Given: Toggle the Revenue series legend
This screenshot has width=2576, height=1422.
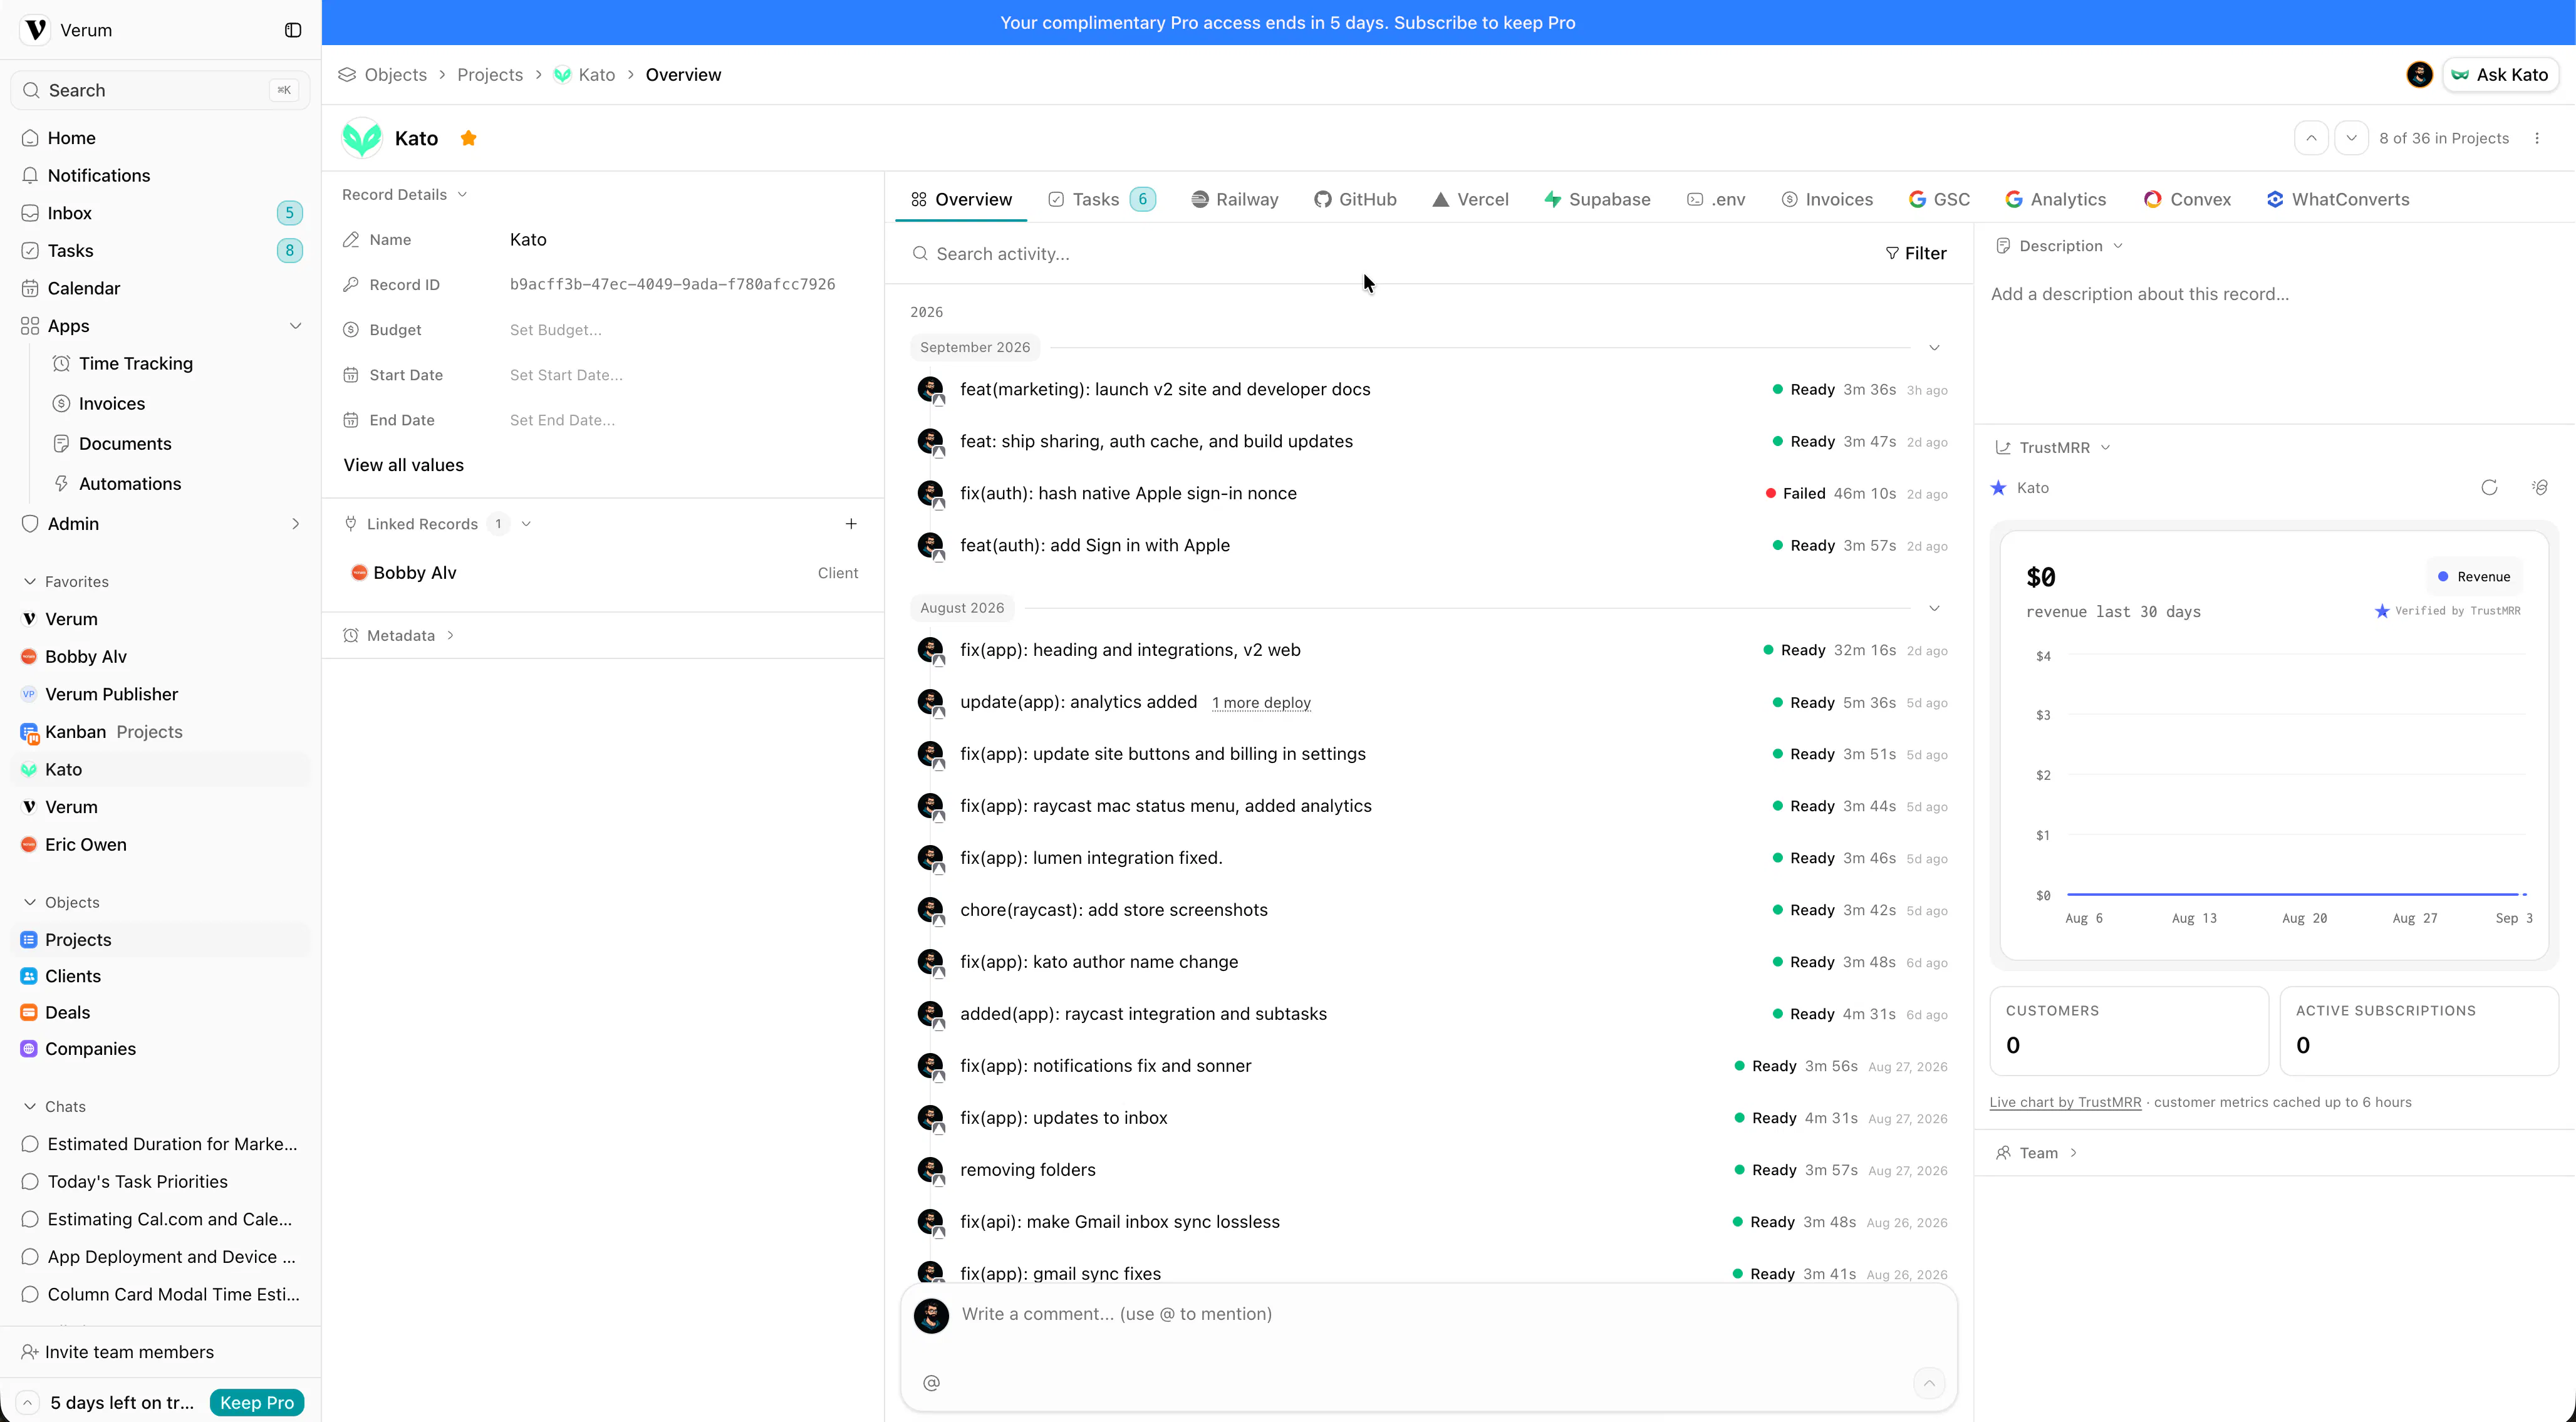Looking at the screenshot, I should (x=2473, y=576).
